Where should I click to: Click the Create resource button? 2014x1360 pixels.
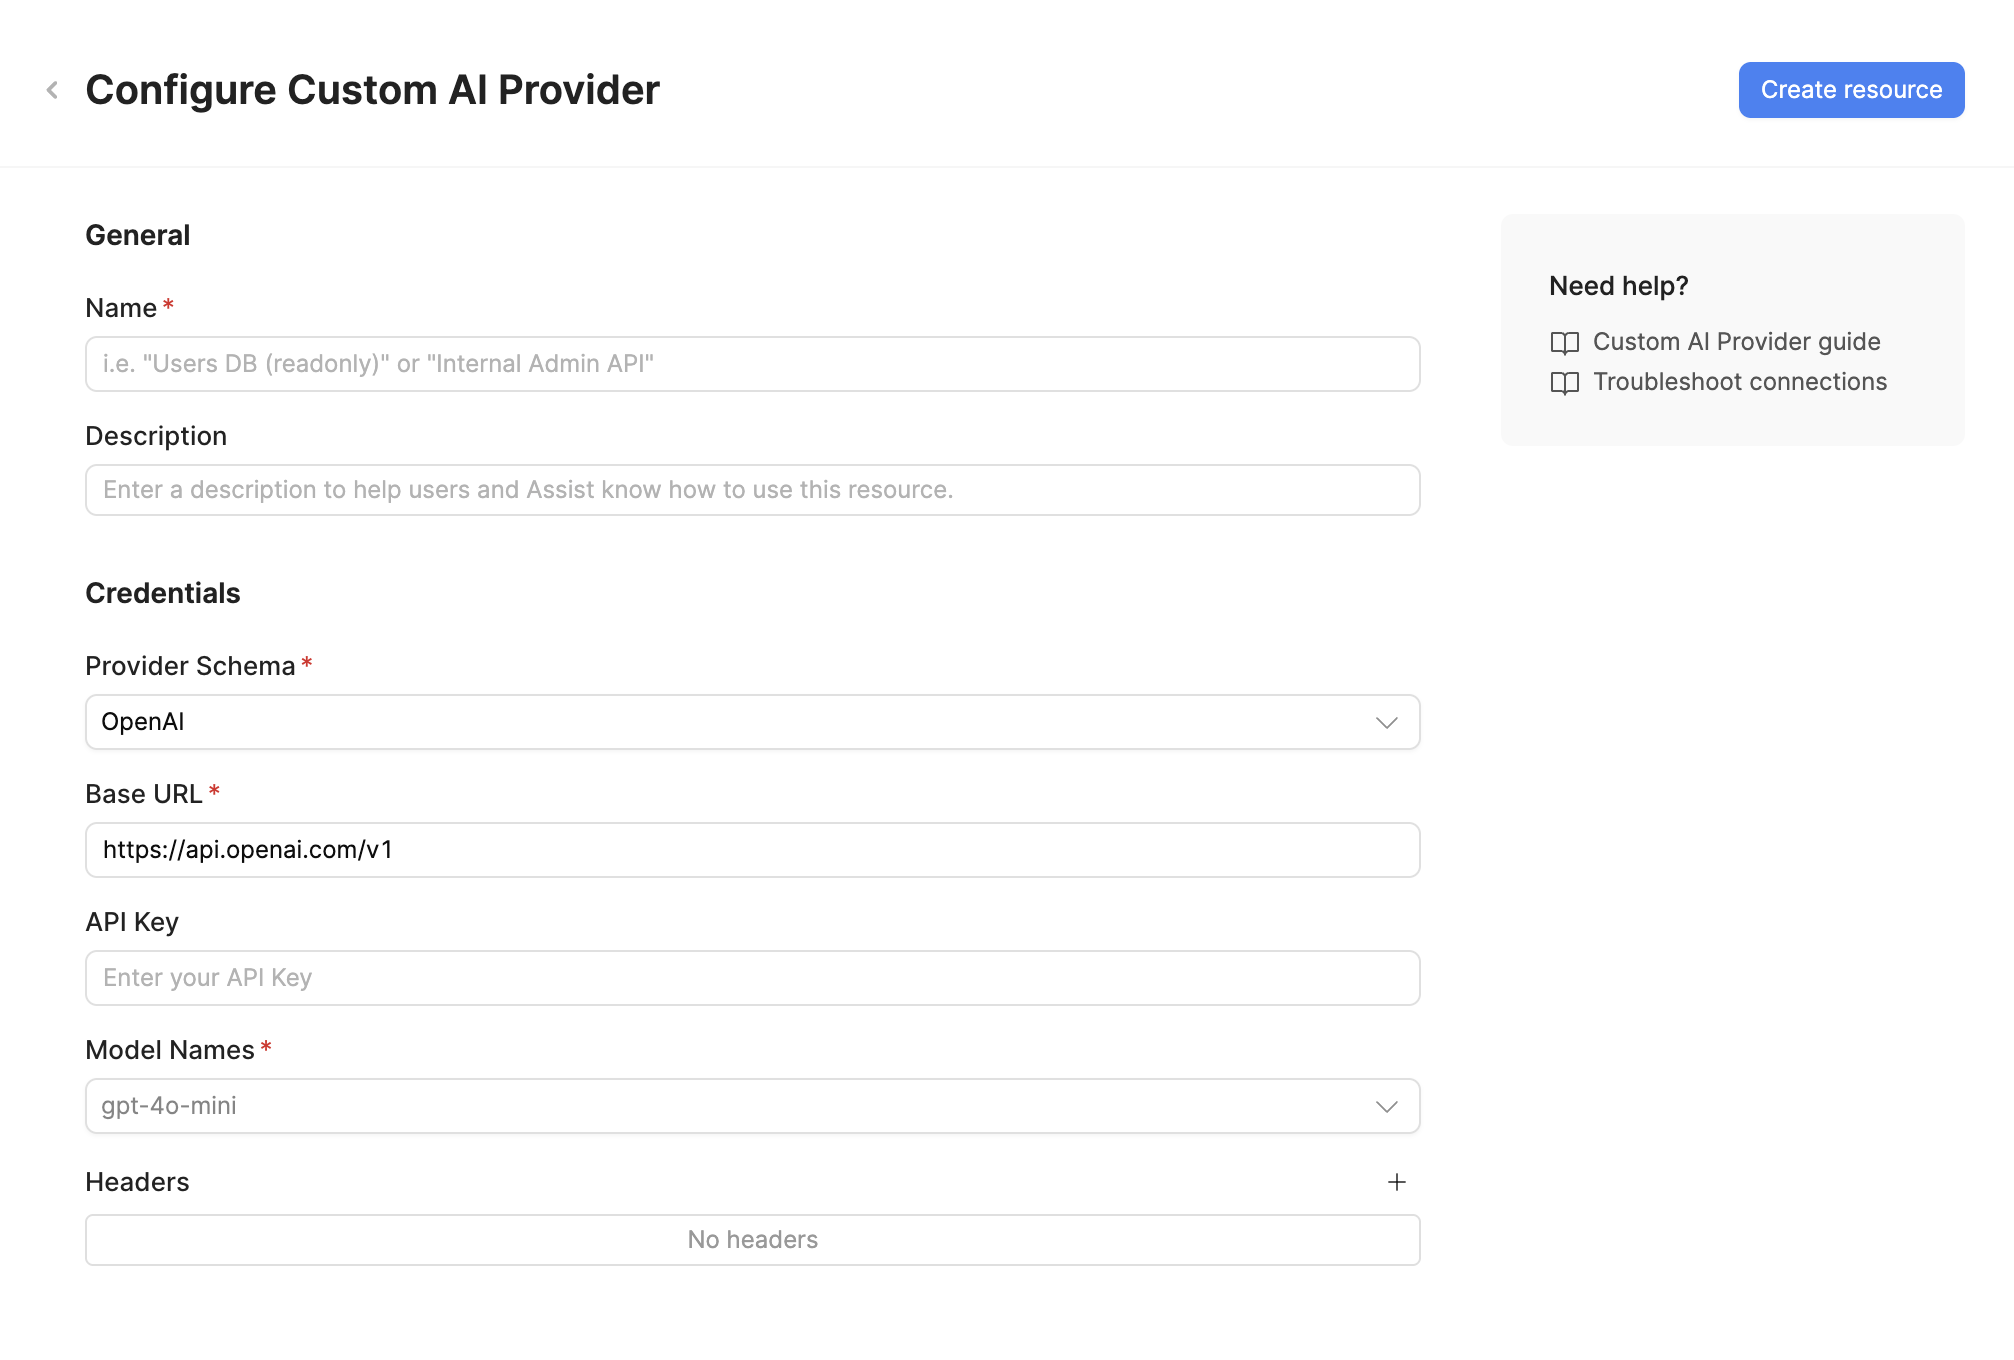(1851, 89)
